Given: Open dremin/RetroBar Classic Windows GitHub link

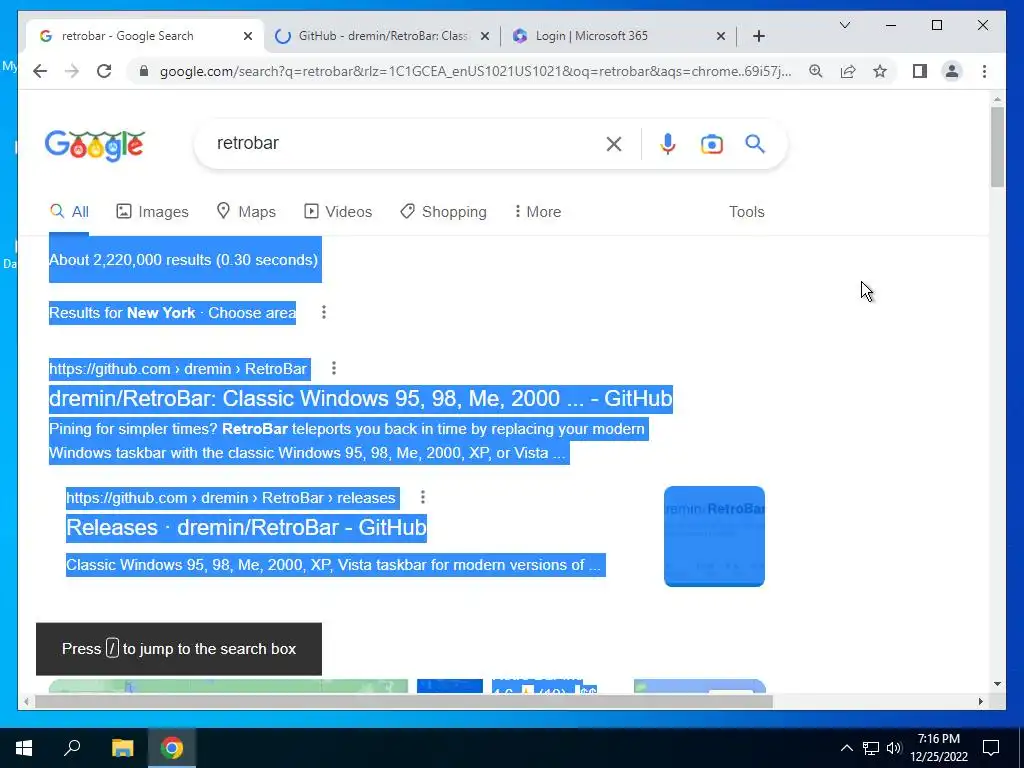Looking at the screenshot, I should 360,398.
